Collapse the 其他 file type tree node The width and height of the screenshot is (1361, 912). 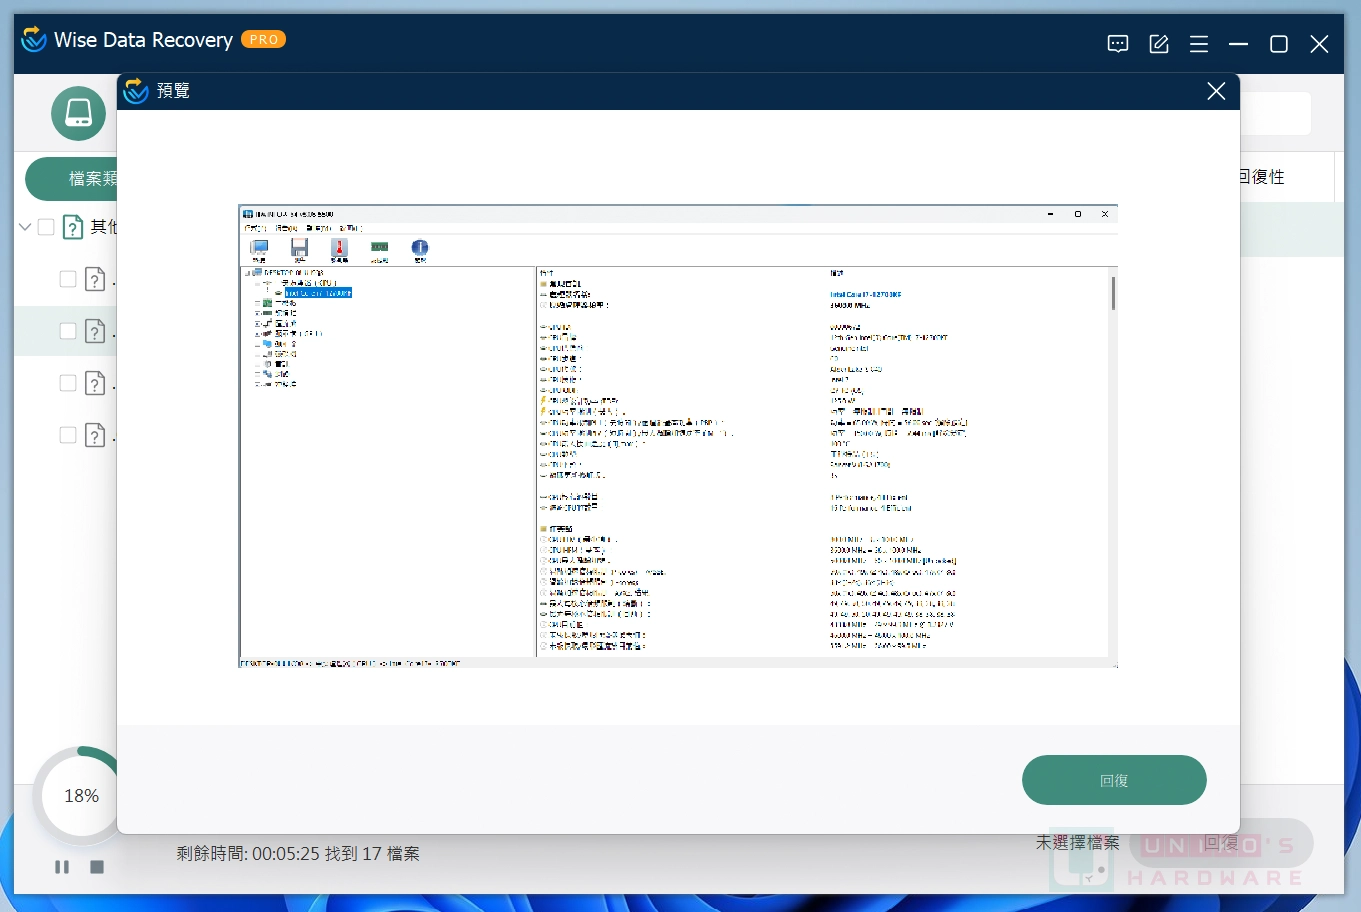[25, 227]
